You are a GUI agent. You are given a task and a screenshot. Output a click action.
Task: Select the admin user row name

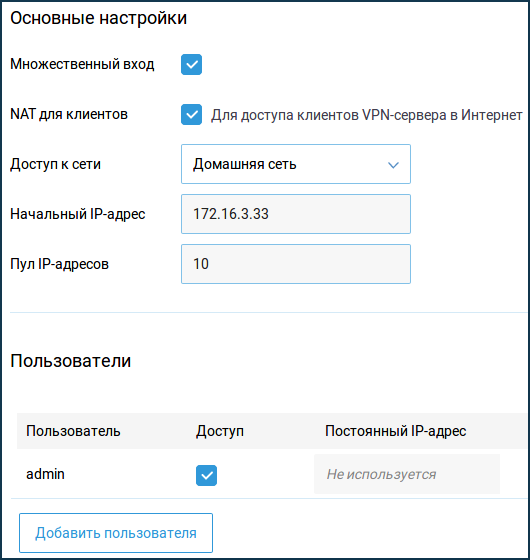coord(45,474)
